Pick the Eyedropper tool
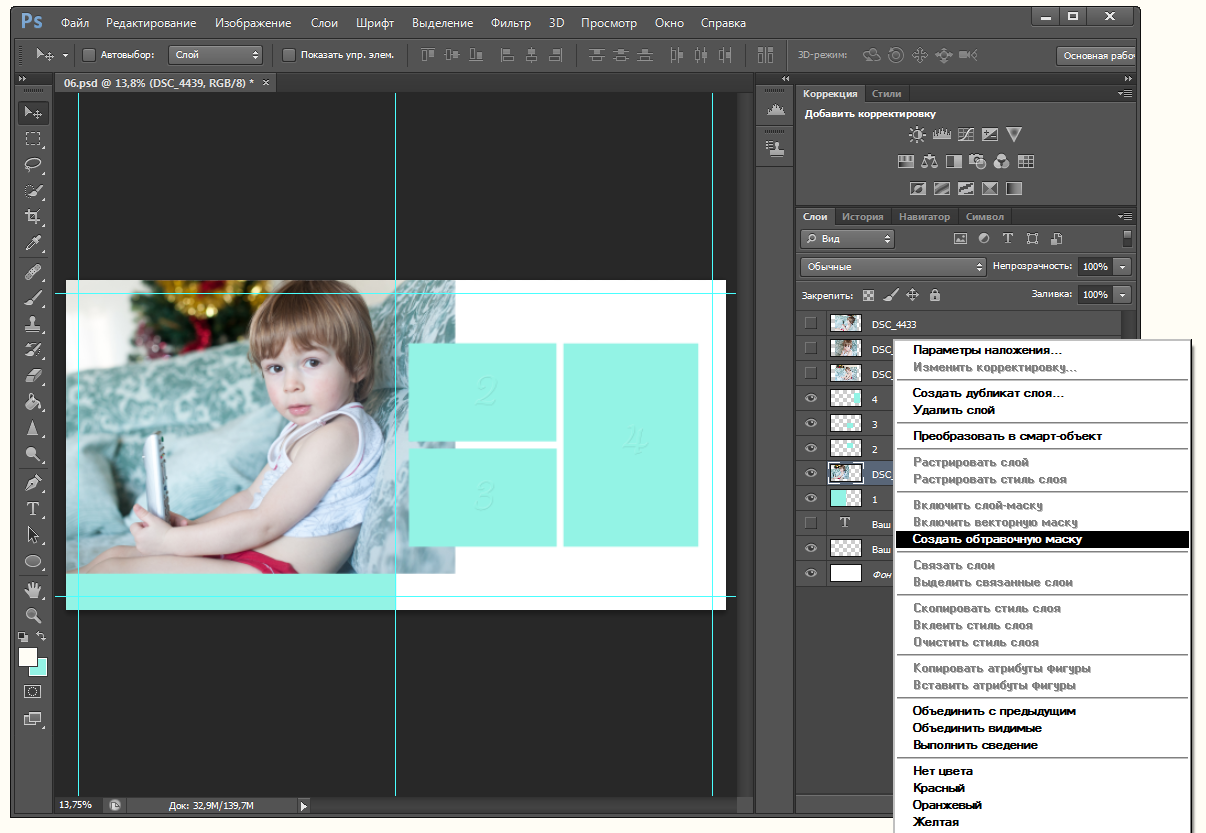 (x=33, y=244)
